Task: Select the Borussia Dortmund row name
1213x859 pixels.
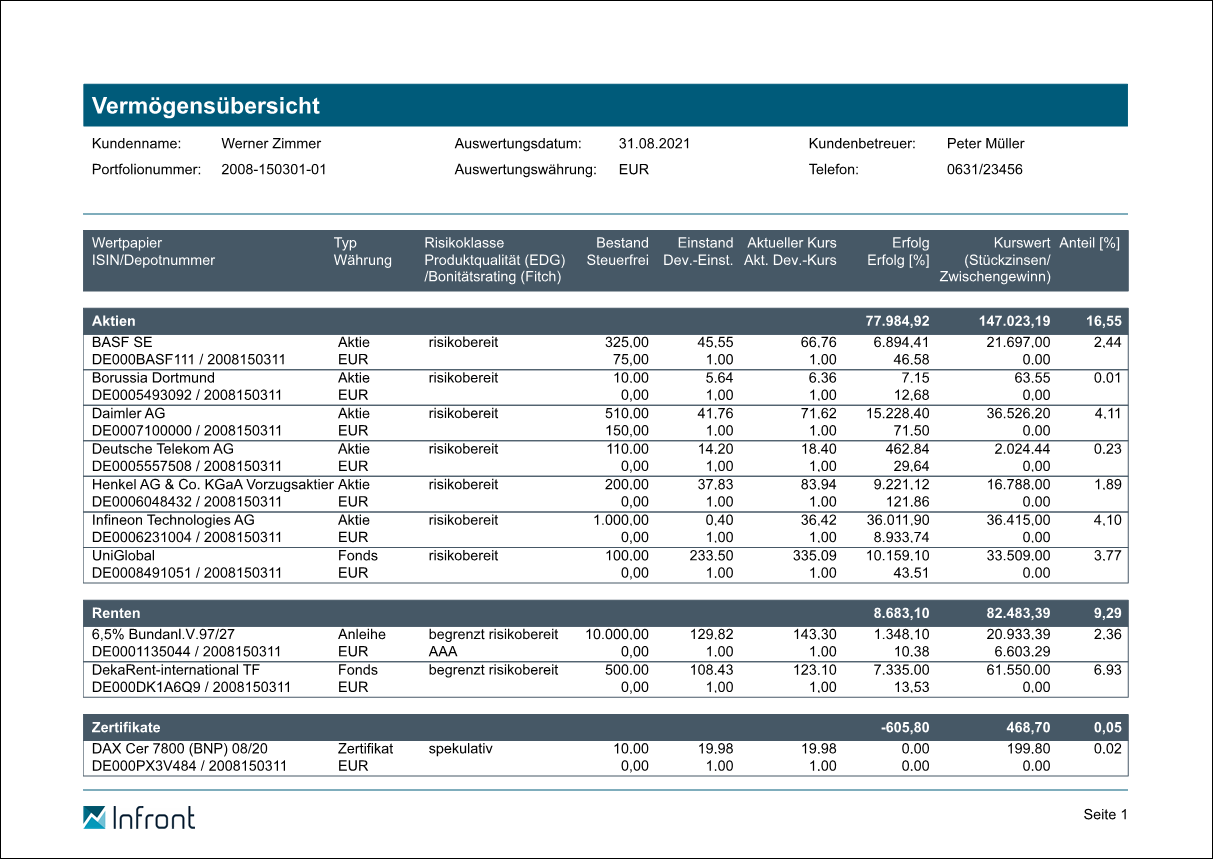Action: point(151,378)
